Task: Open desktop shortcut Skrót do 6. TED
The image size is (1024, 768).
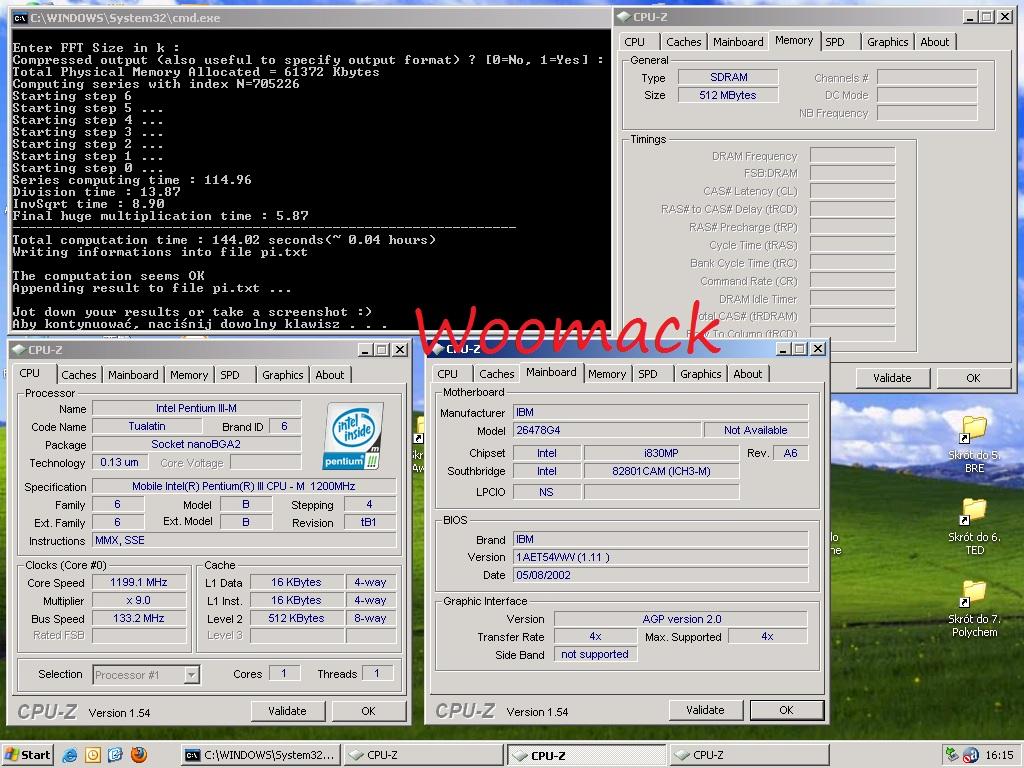Action: 974,527
